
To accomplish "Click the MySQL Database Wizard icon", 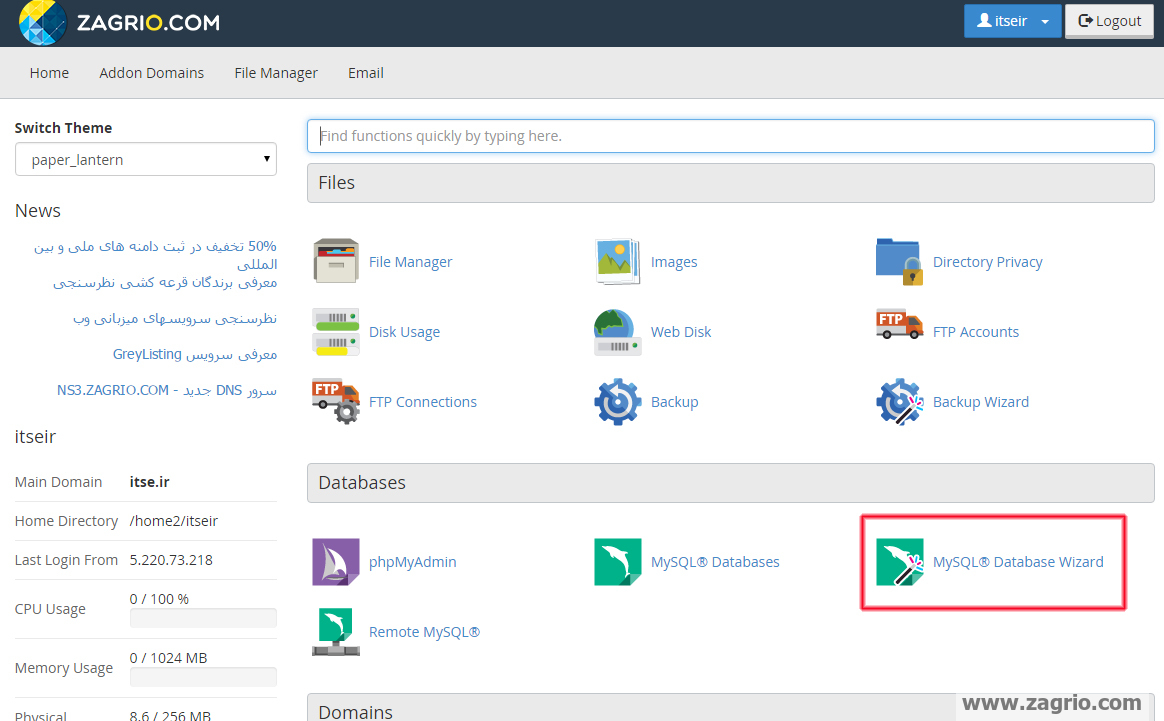I will pyautogui.click(x=900, y=562).
